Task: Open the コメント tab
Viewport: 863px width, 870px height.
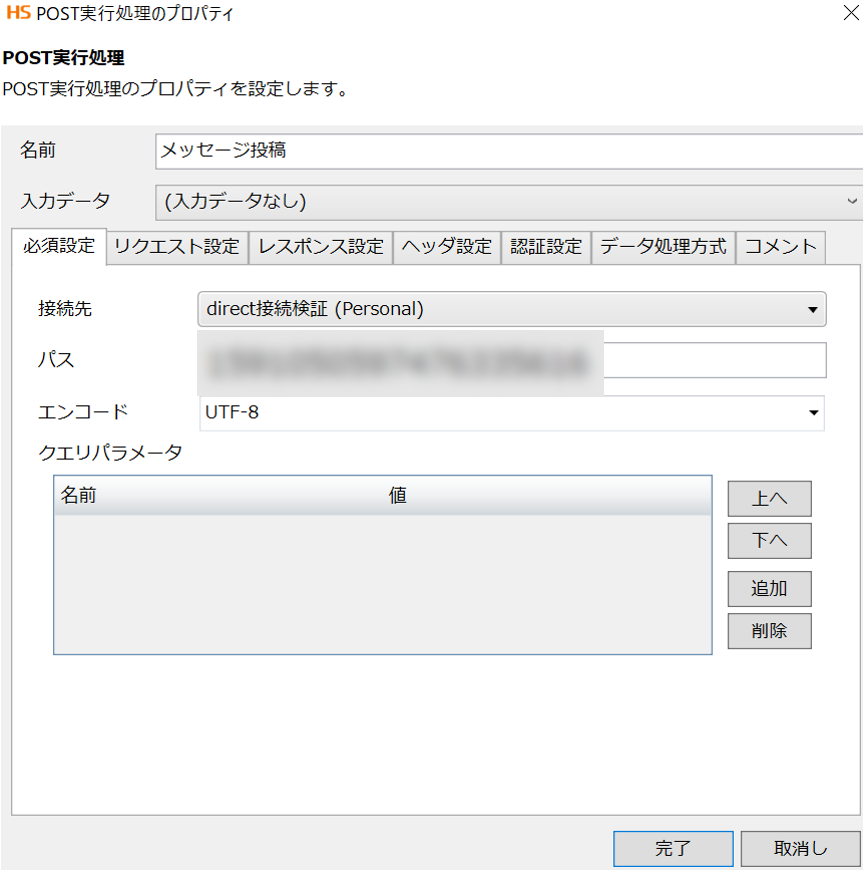Action: (780, 247)
